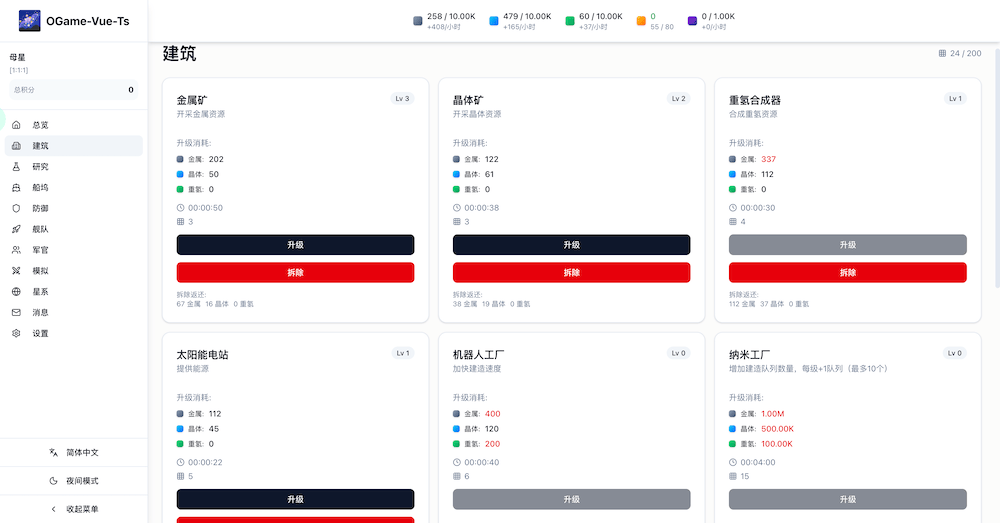Upgrade the 金属矿 metal mine

[295, 245]
